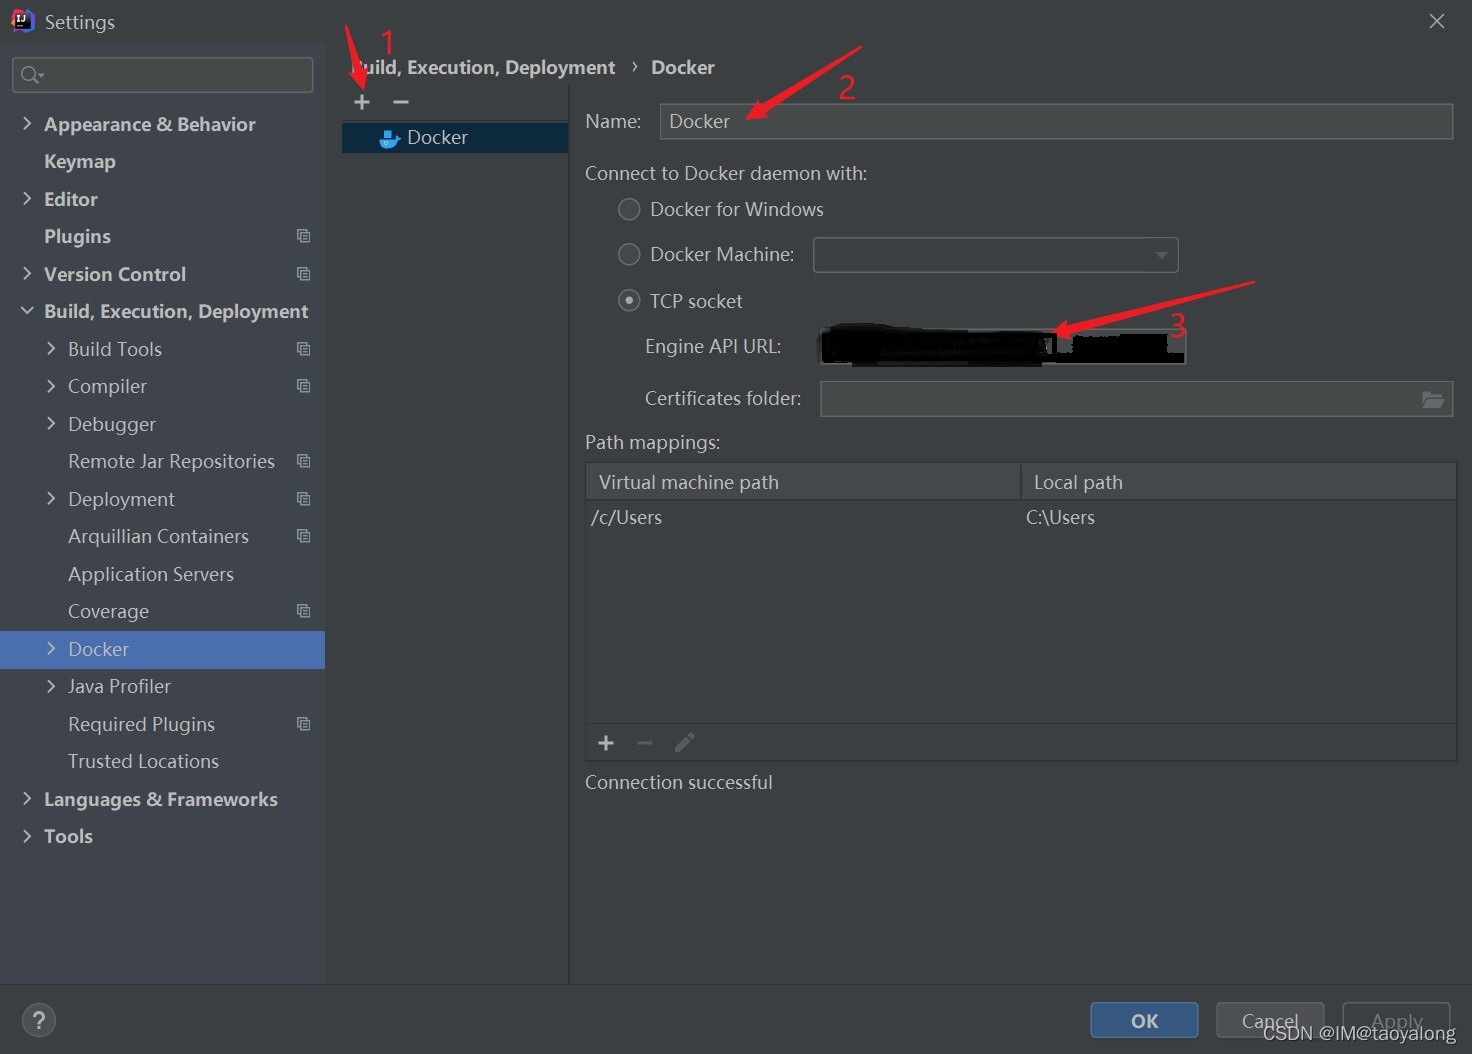The image size is (1472, 1054).
Task: Expand the Debugger node
Action: point(51,424)
